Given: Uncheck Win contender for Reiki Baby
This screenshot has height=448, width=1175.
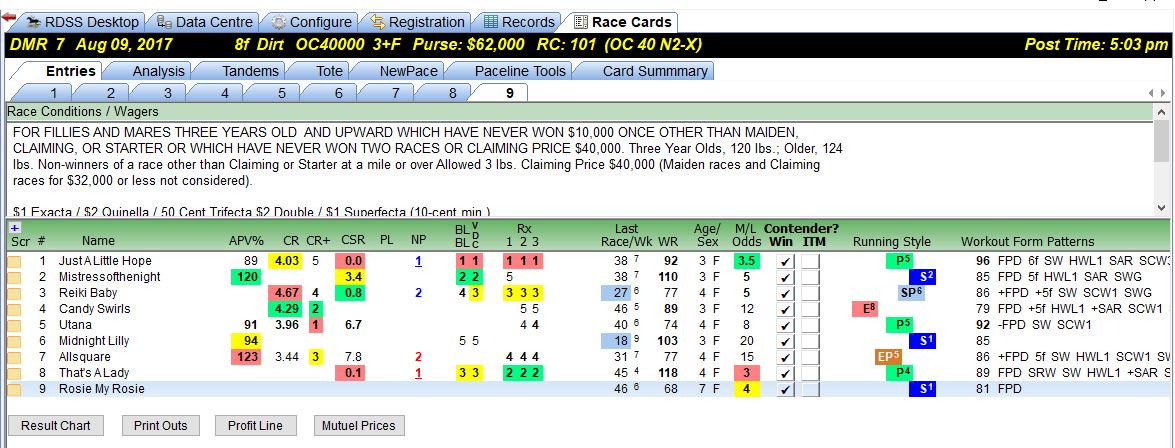Looking at the screenshot, I should tap(785, 293).
